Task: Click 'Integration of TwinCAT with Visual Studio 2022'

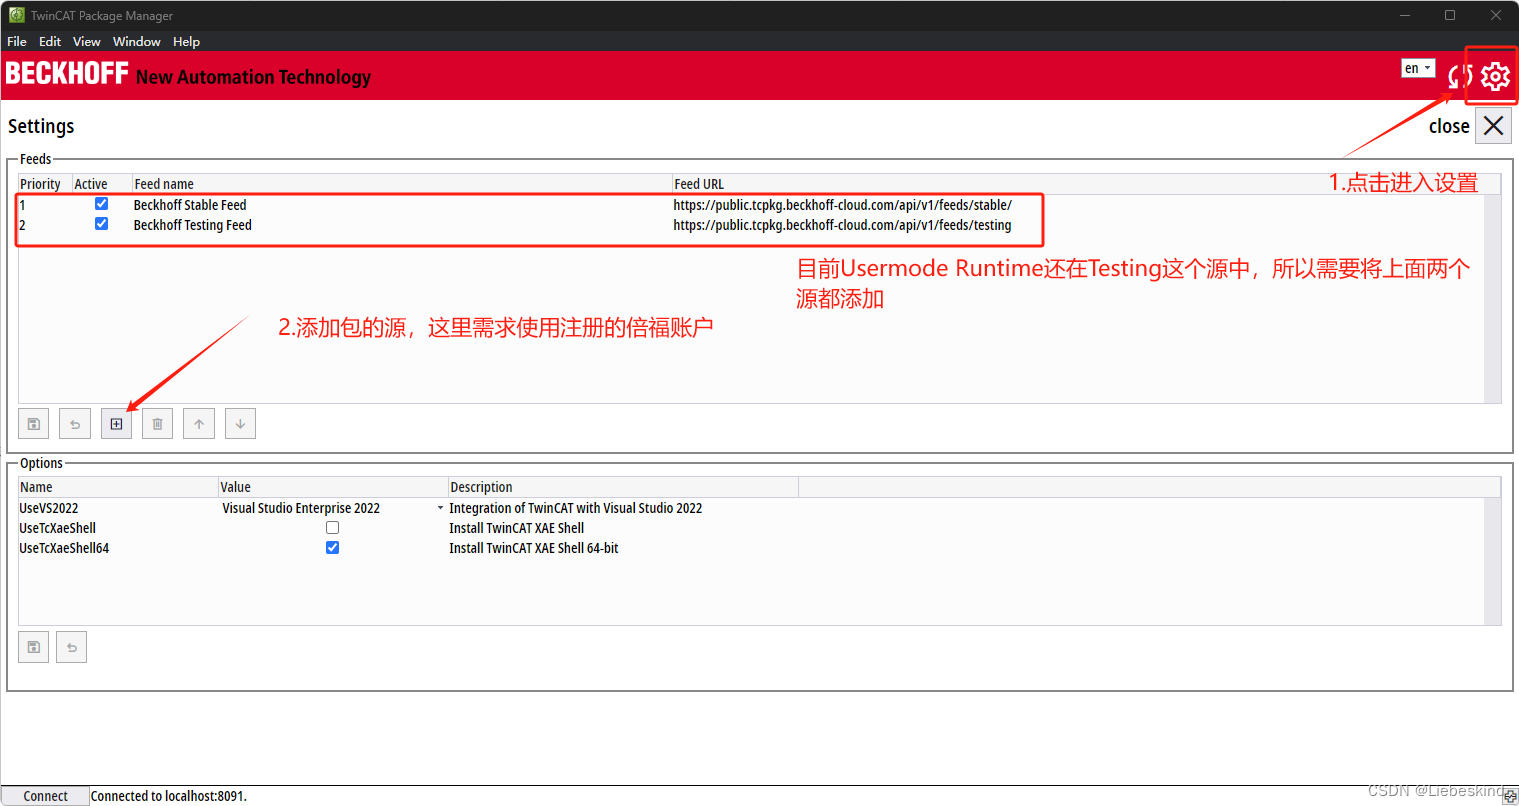Action: click(x=576, y=508)
